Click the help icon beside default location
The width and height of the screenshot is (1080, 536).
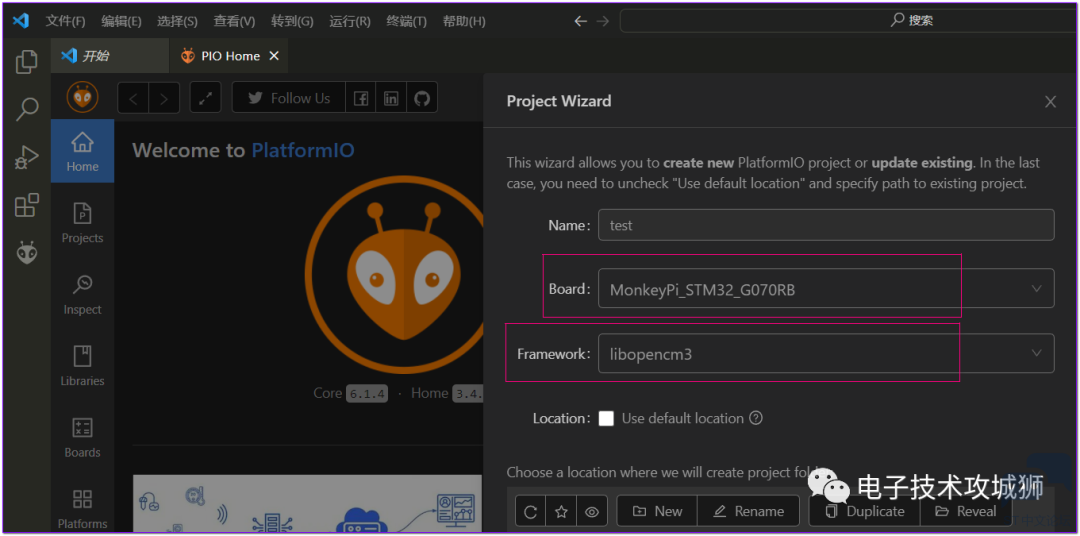[756, 418]
